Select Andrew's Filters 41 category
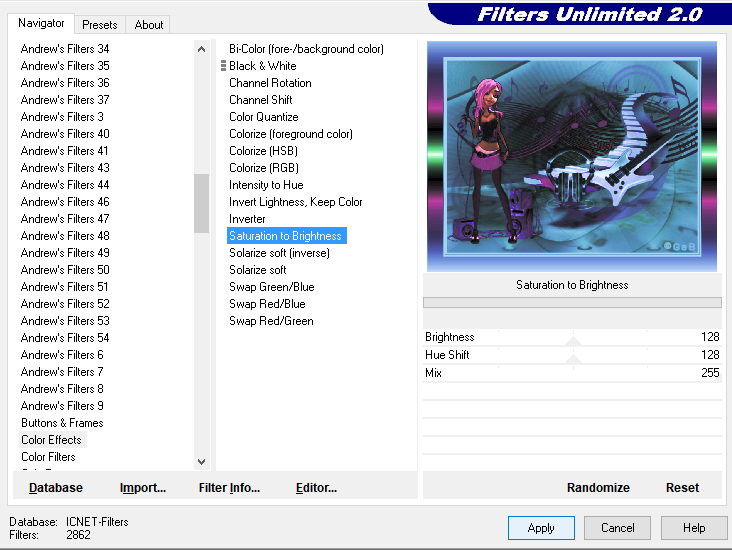The width and height of the screenshot is (732, 550). click(x=64, y=151)
